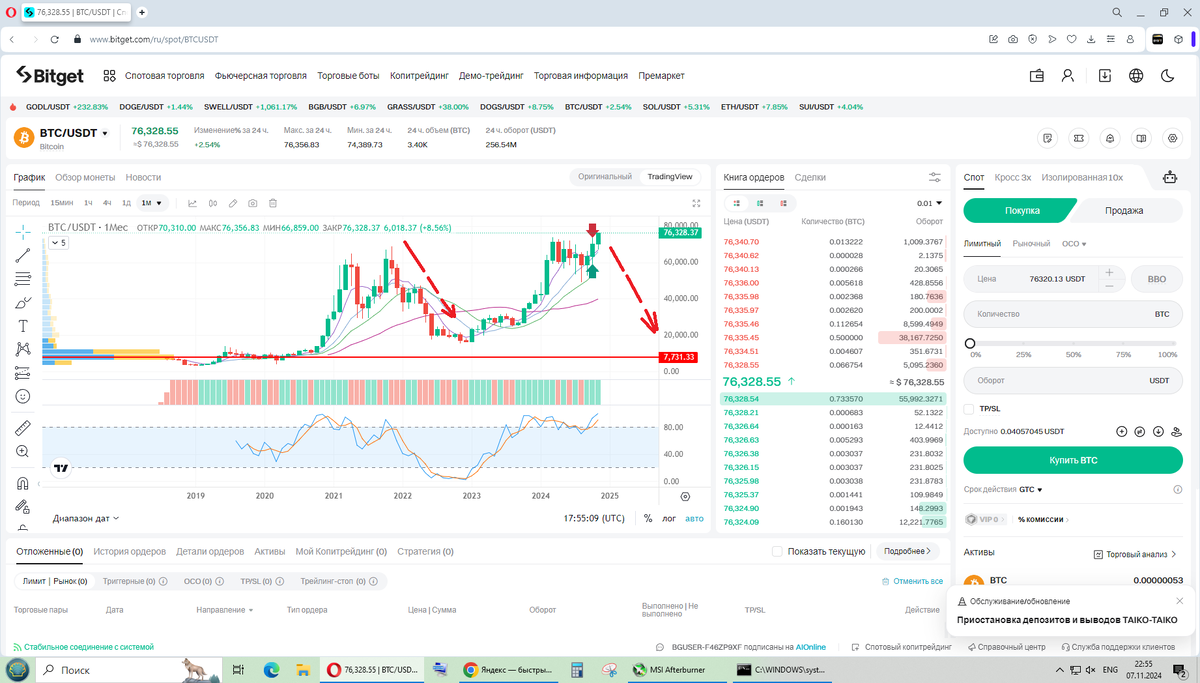Viewport: 1200px width, 683px height.
Task: Click the transfer funds icon near available balance
Action: coord(1140,431)
